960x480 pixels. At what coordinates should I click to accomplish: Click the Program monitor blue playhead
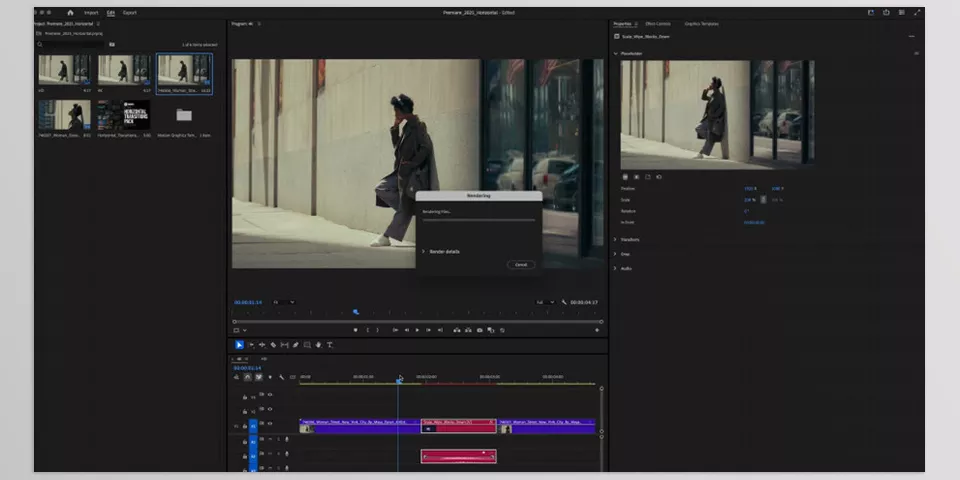356,312
